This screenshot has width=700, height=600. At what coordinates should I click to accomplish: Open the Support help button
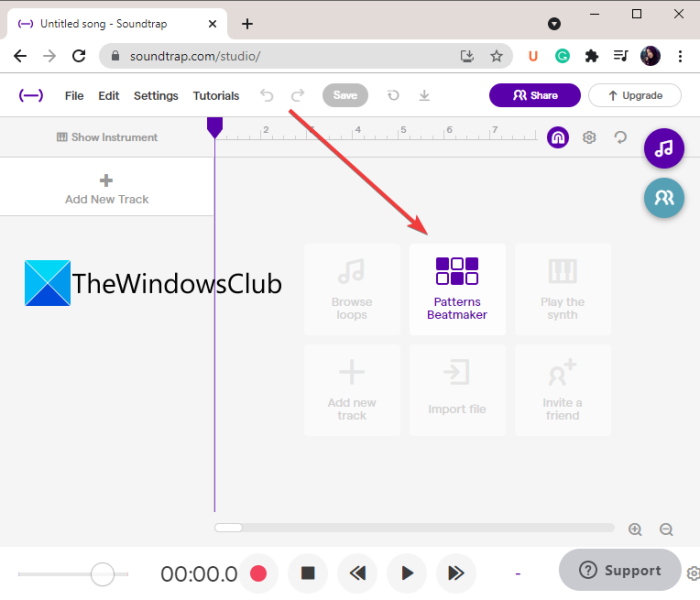point(620,570)
